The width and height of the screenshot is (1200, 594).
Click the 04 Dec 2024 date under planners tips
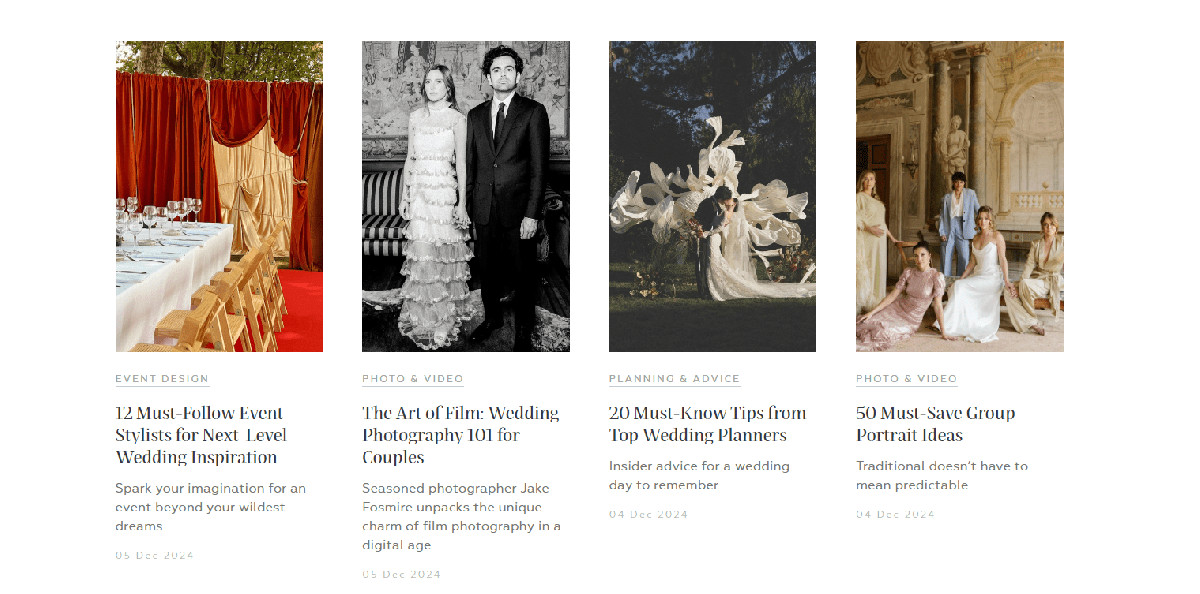648,514
